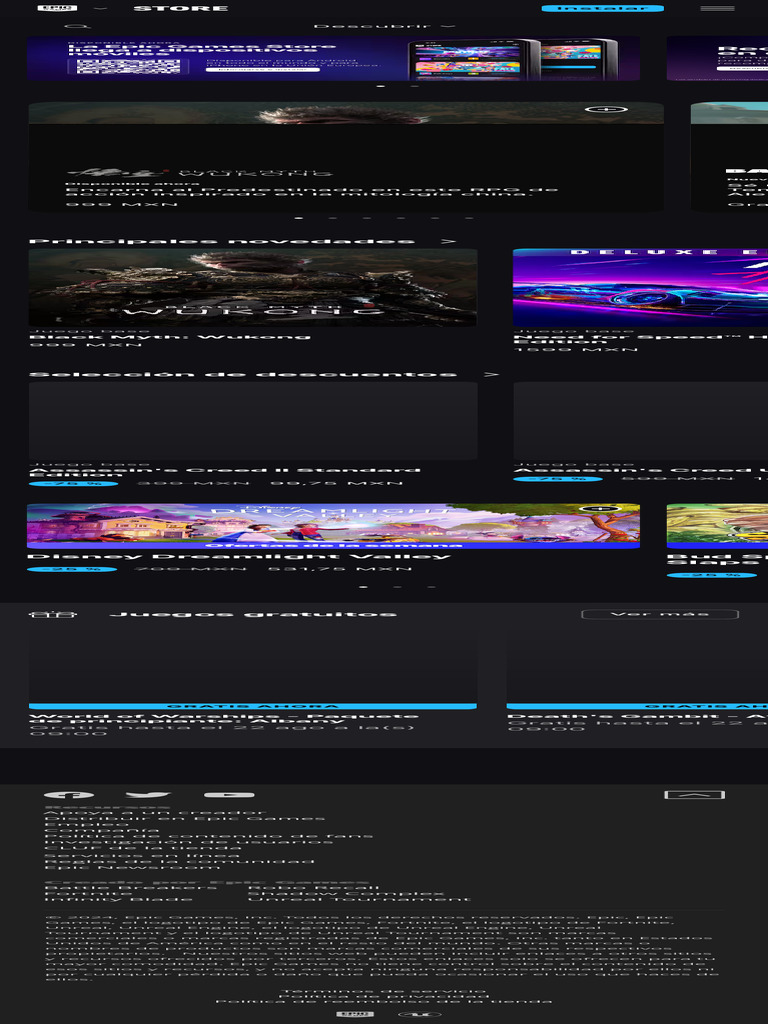Add Black Myth Wukong hero to wishlist
The width and height of the screenshot is (768, 1024).
(605, 109)
